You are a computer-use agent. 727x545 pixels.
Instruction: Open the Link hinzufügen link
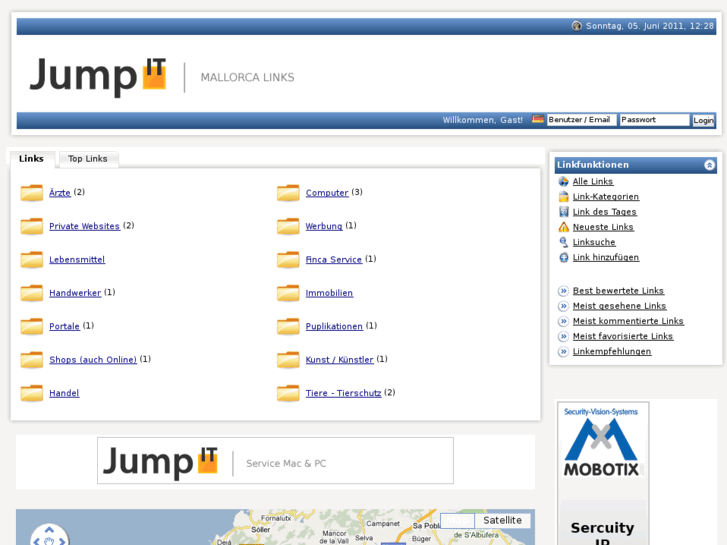point(606,257)
